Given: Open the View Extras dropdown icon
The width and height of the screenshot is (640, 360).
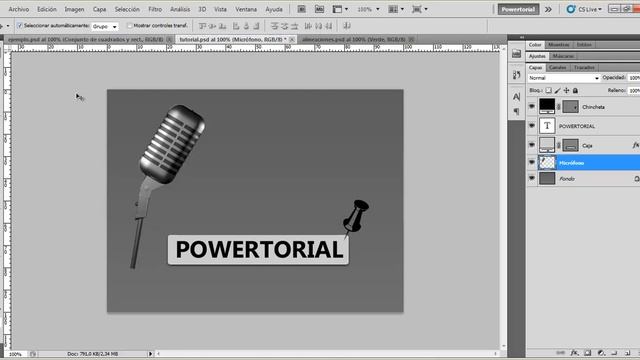Looking at the screenshot, I should [x=340, y=9].
